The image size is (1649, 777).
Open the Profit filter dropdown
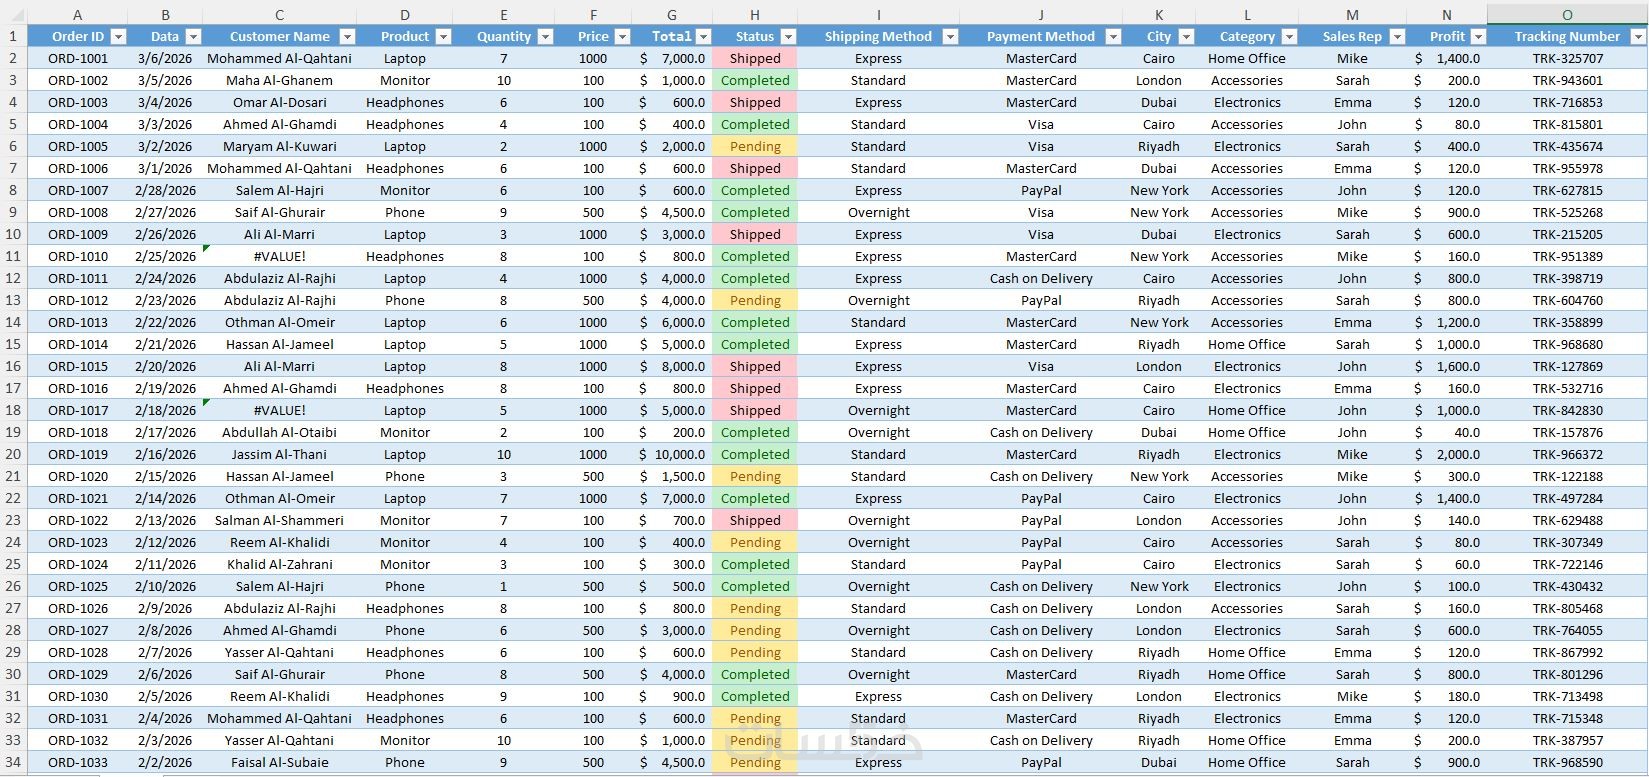tap(1478, 36)
